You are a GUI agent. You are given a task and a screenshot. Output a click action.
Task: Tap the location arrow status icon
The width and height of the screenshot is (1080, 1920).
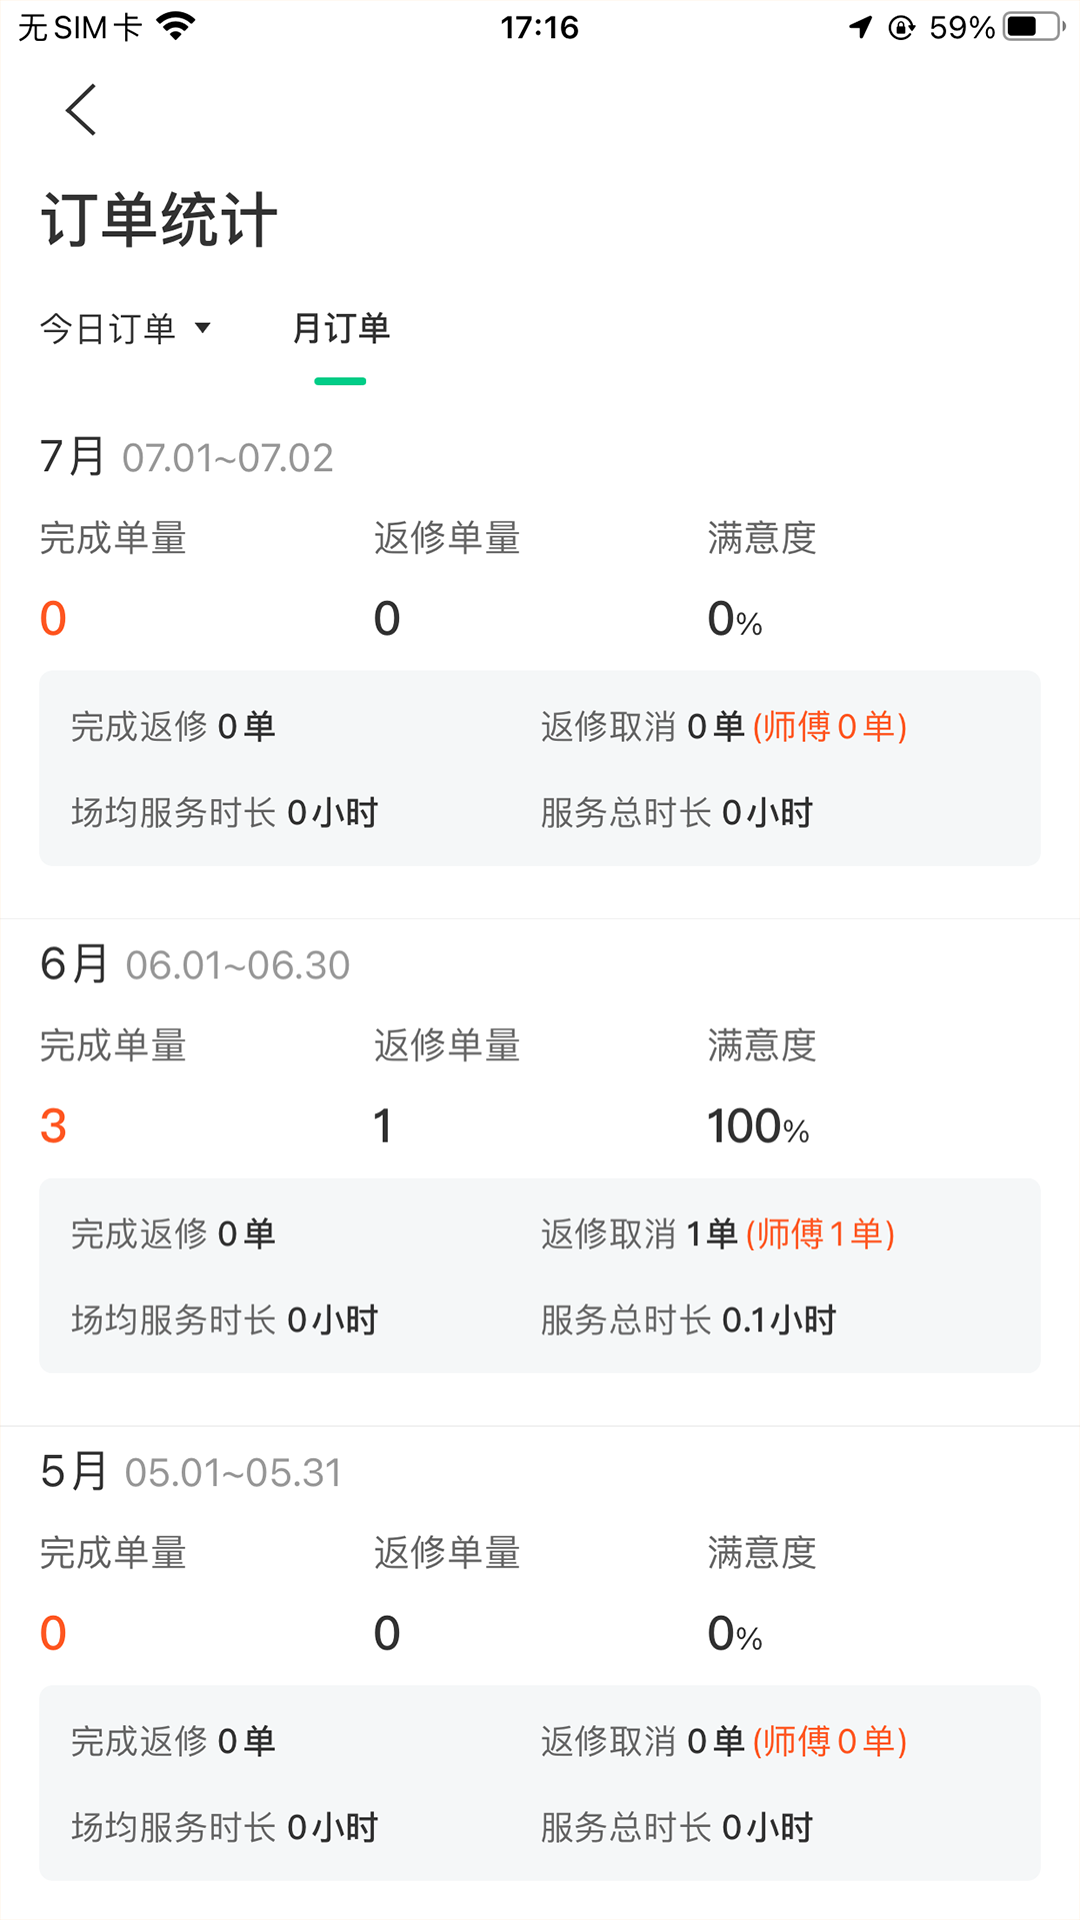pos(860,27)
